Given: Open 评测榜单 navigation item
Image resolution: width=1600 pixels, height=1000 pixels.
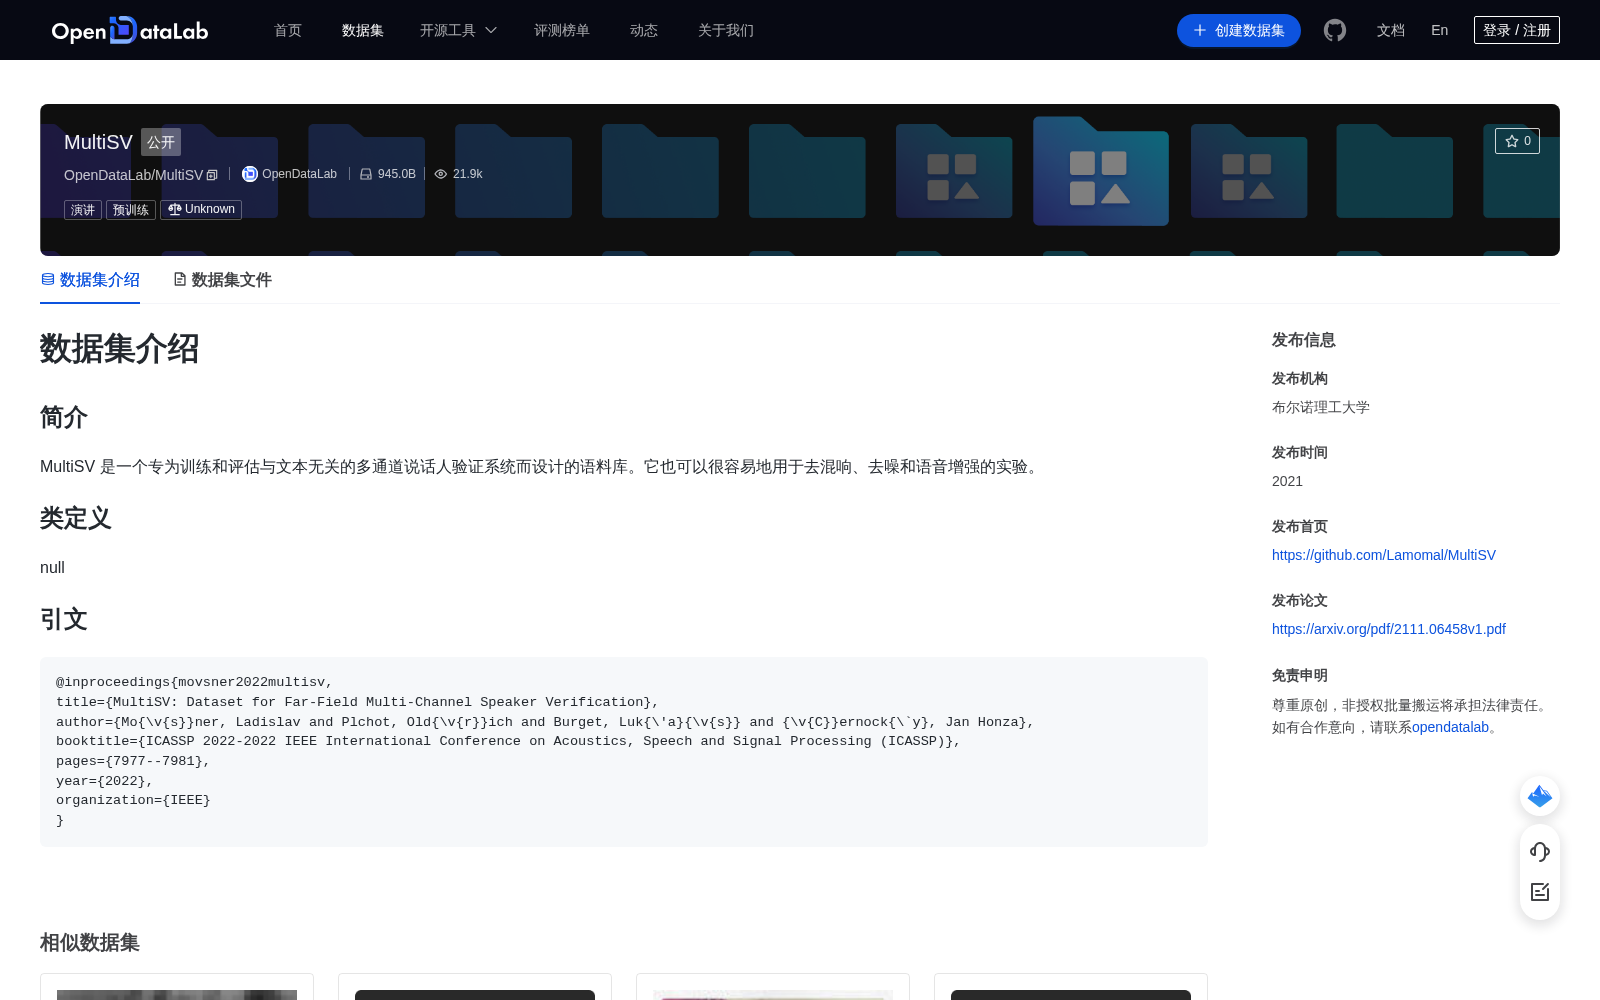Looking at the screenshot, I should 562,30.
